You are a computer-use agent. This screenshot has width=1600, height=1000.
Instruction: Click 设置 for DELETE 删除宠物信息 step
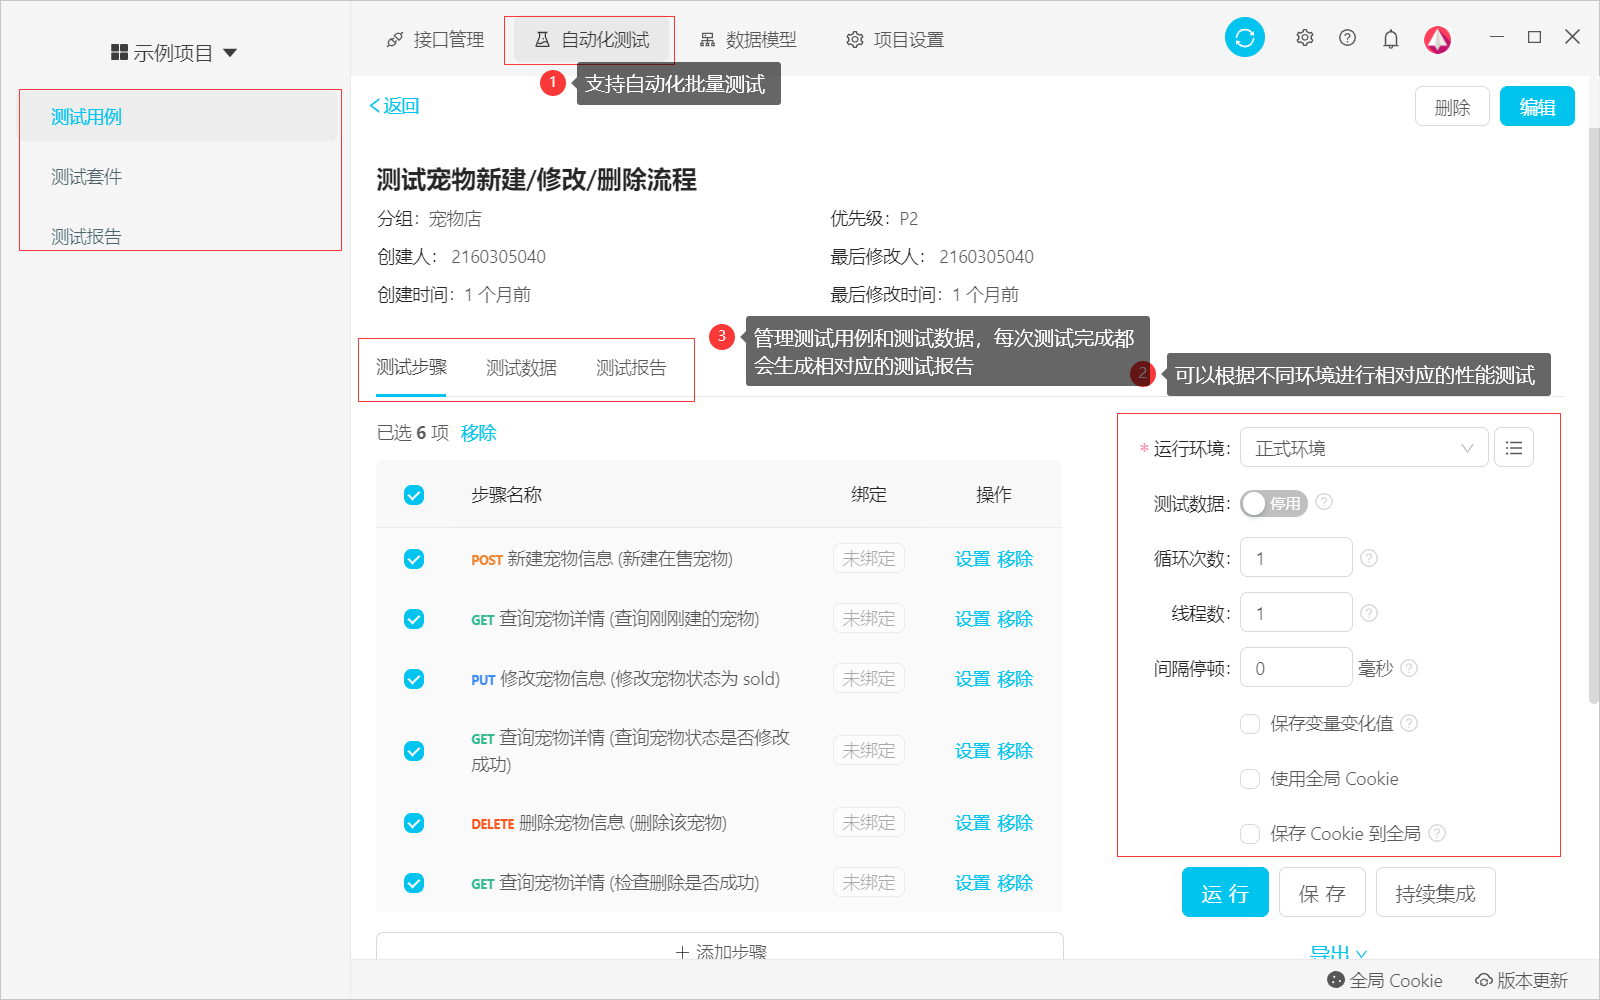point(972,823)
